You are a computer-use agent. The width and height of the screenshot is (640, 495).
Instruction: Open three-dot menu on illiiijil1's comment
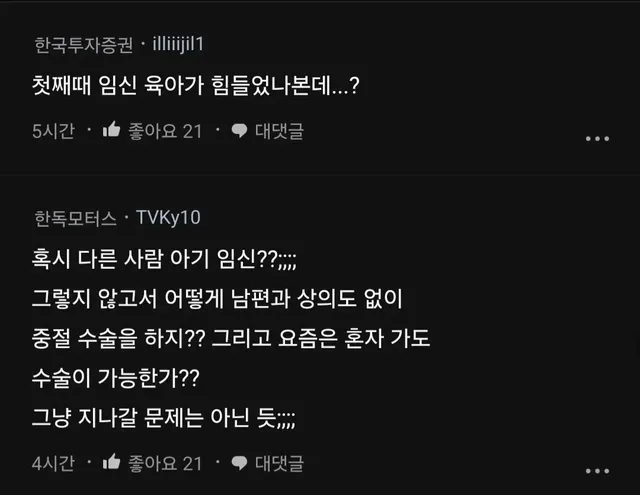(596, 137)
